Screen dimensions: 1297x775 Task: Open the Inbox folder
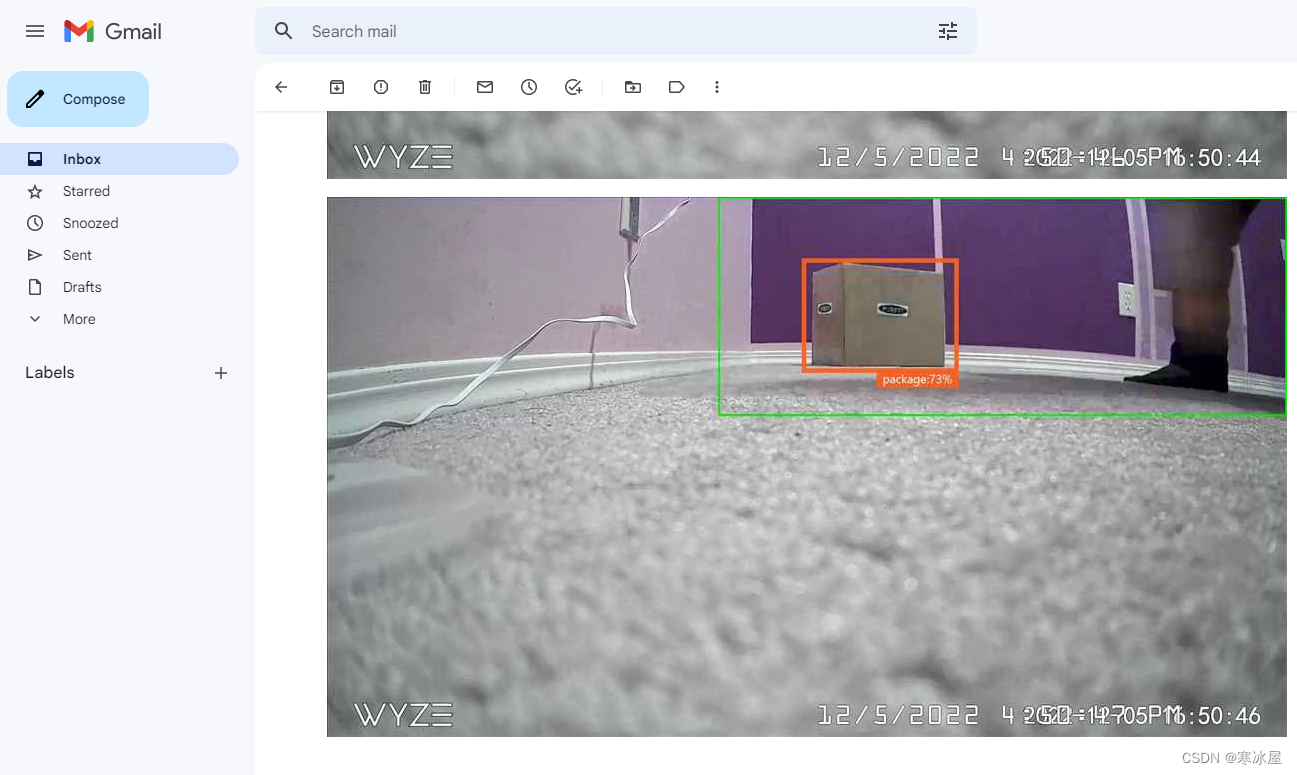(120, 159)
